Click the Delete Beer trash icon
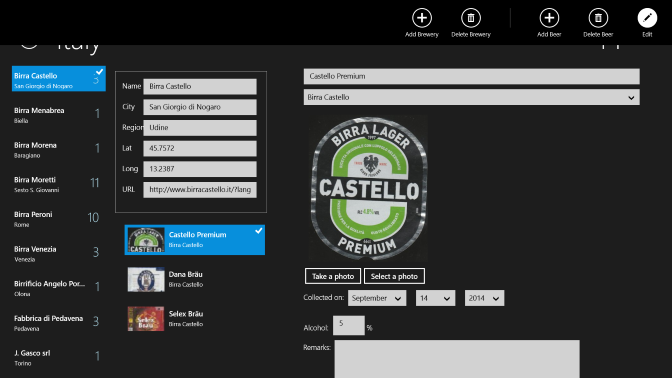672x378 pixels. pos(598,18)
